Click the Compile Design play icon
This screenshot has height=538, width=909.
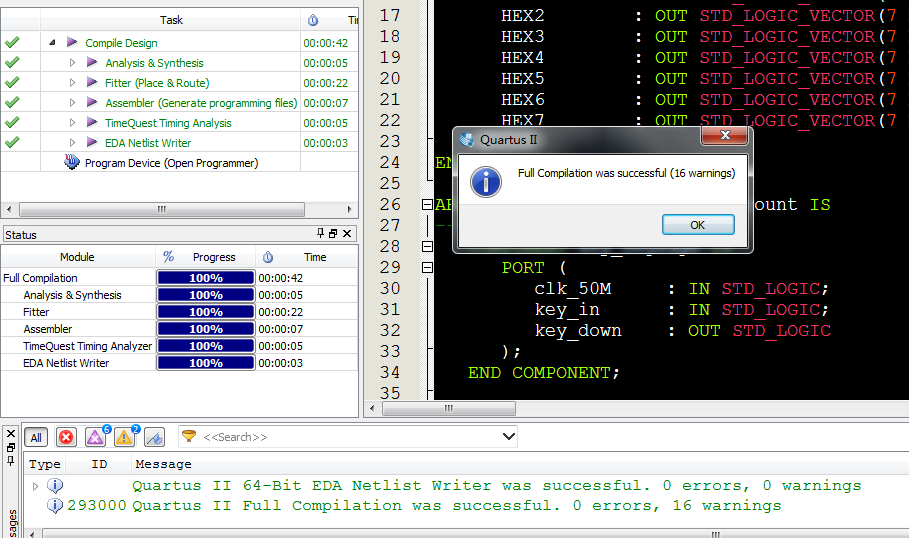point(72,43)
